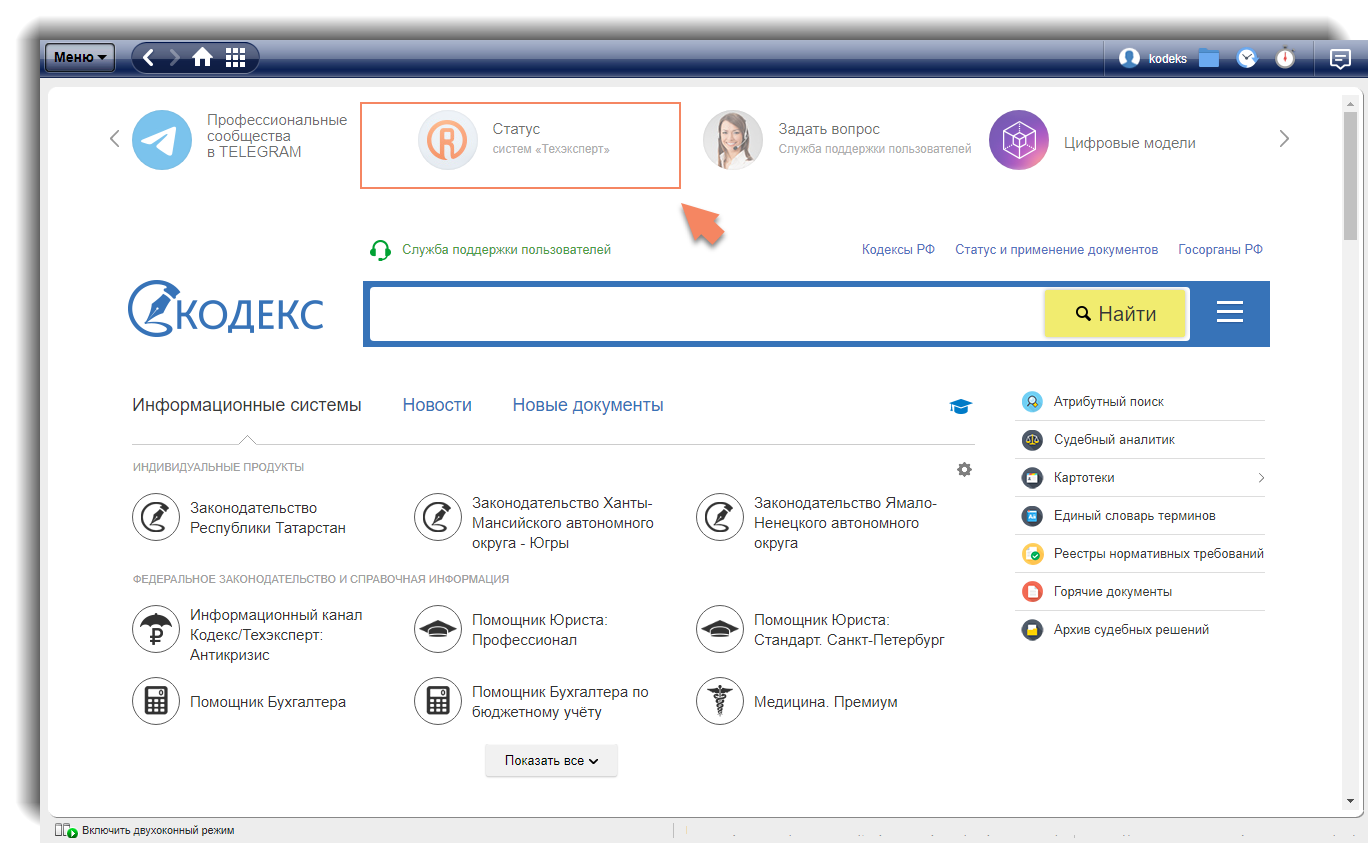
Task: Focus the main search input field
Action: point(706,314)
